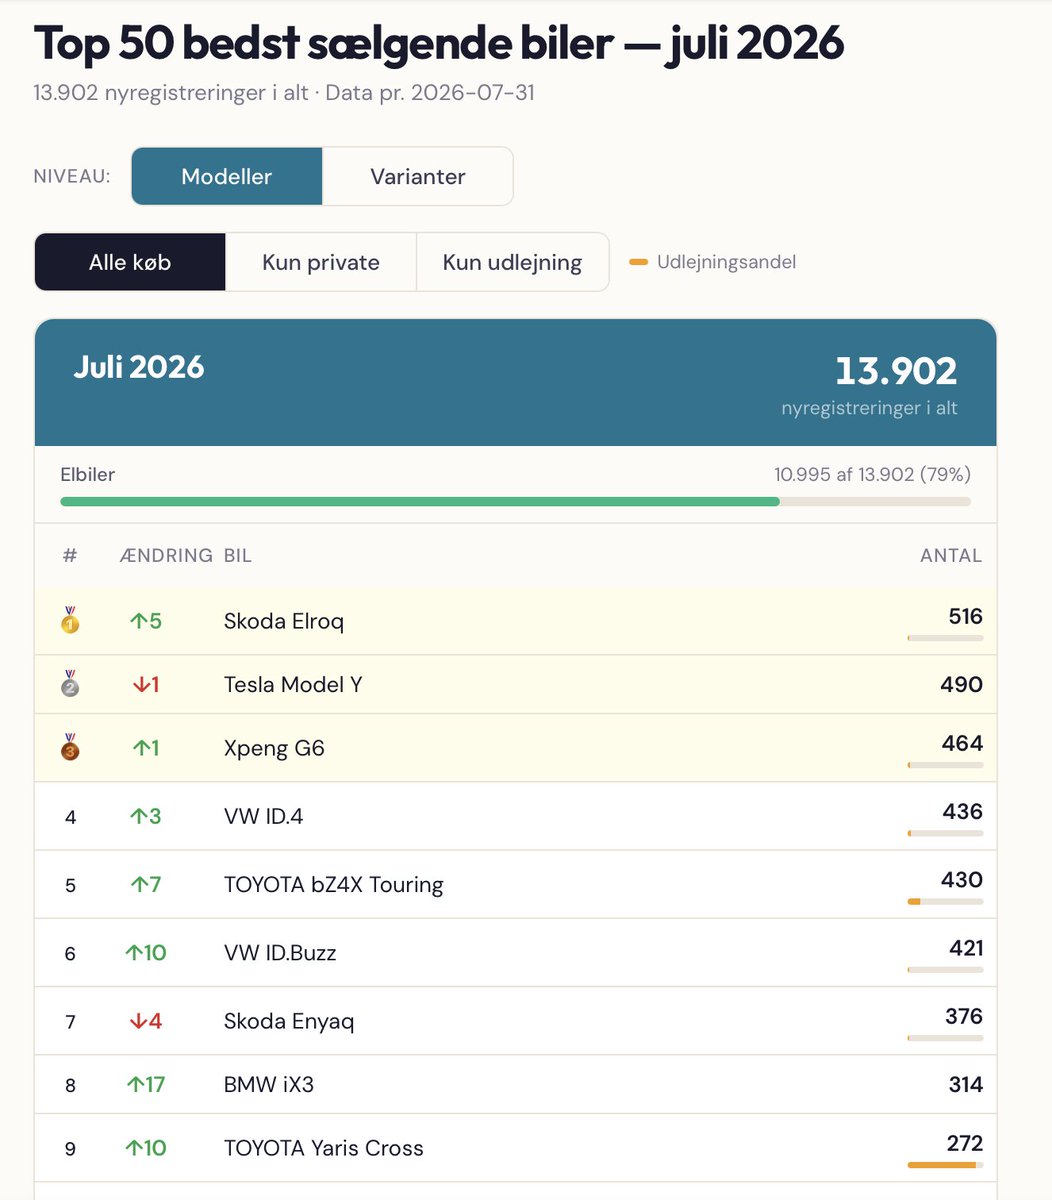Click the gold medal icon for Skoda Elroq
This screenshot has height=1200, width=1052.
point(70,620)
